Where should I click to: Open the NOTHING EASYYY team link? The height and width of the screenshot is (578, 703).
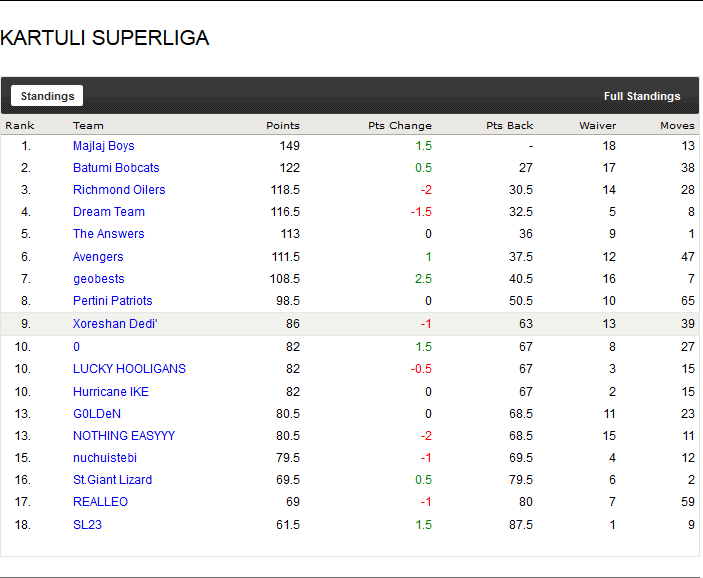(x=124, y=436)
